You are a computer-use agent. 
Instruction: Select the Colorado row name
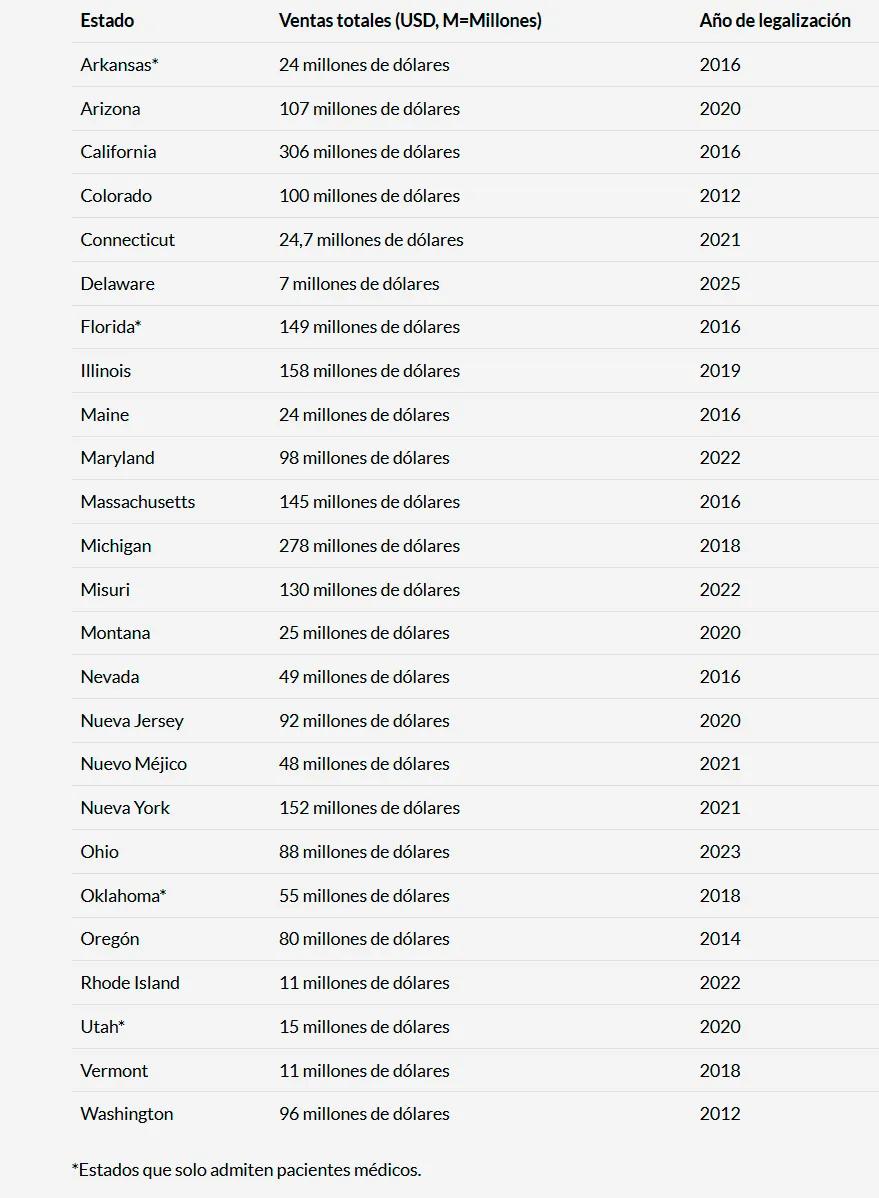pos(116,196)
